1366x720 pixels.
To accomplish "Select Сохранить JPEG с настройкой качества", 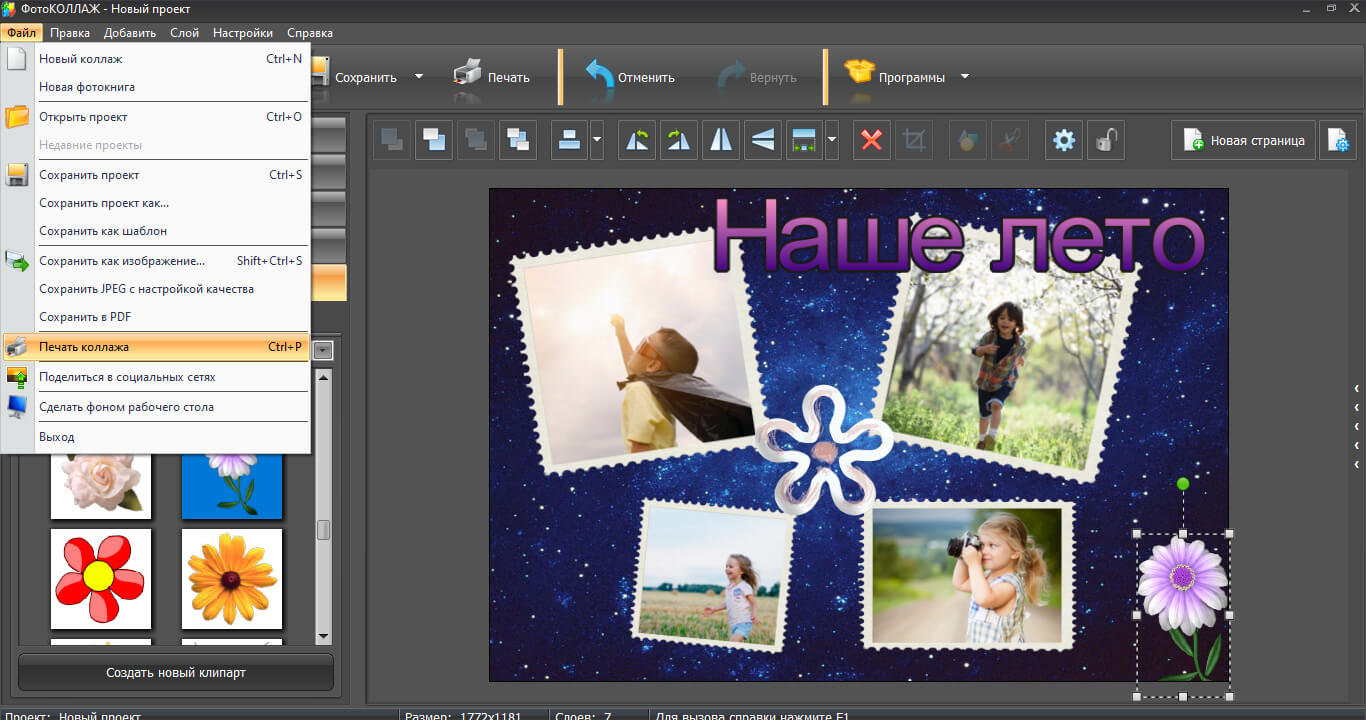I will 156,289.
